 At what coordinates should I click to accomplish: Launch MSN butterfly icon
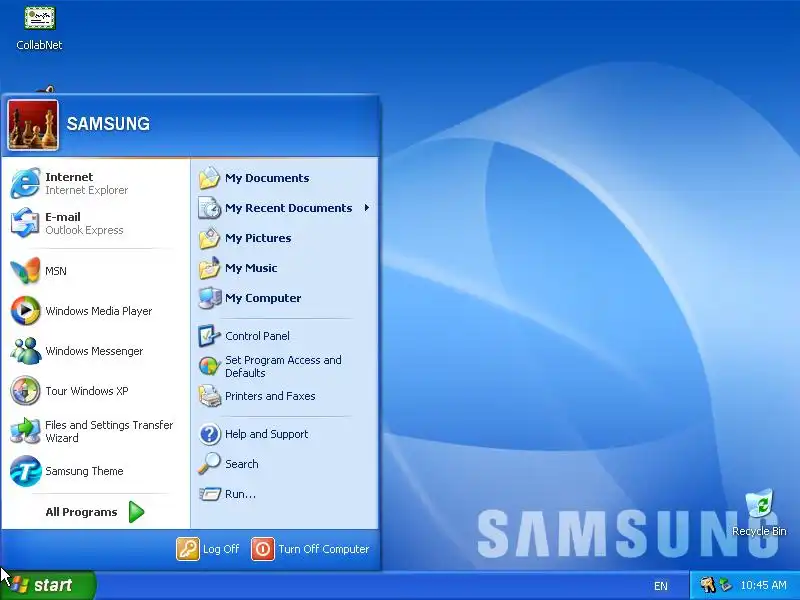(25, 270)
